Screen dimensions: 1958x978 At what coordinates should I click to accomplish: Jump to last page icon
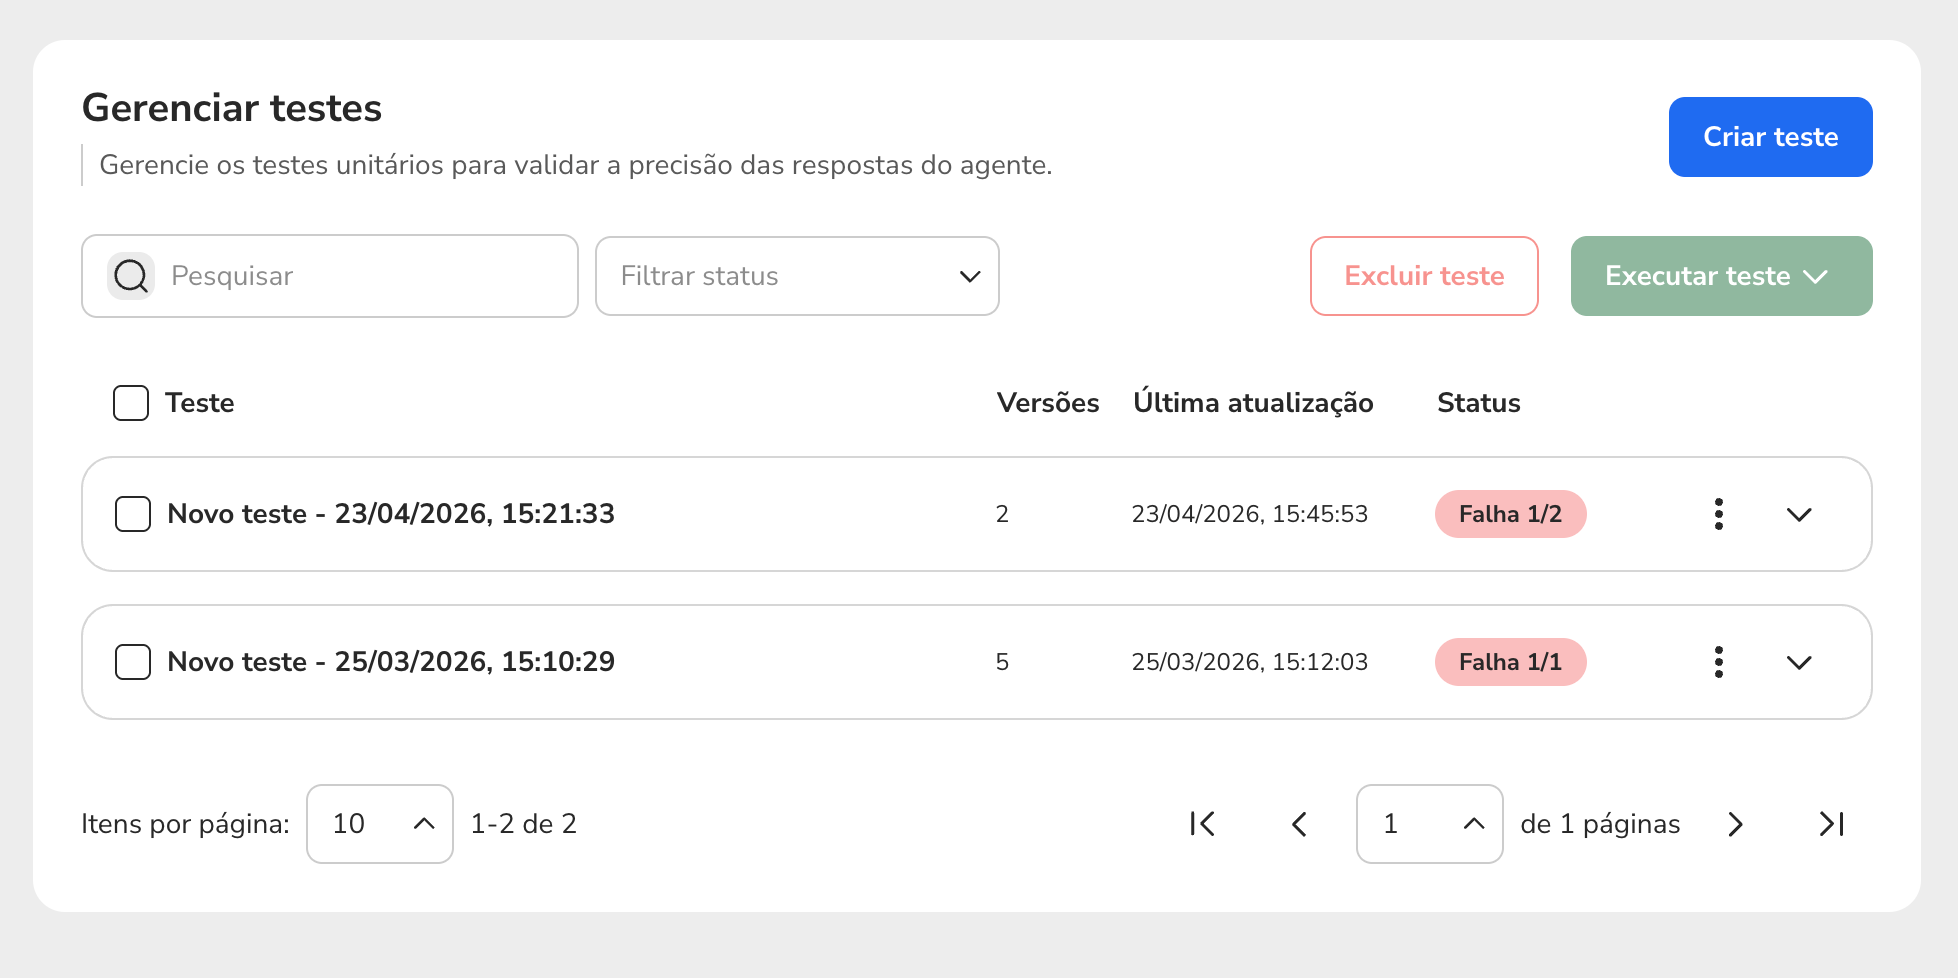click(x=1831, y=824)
